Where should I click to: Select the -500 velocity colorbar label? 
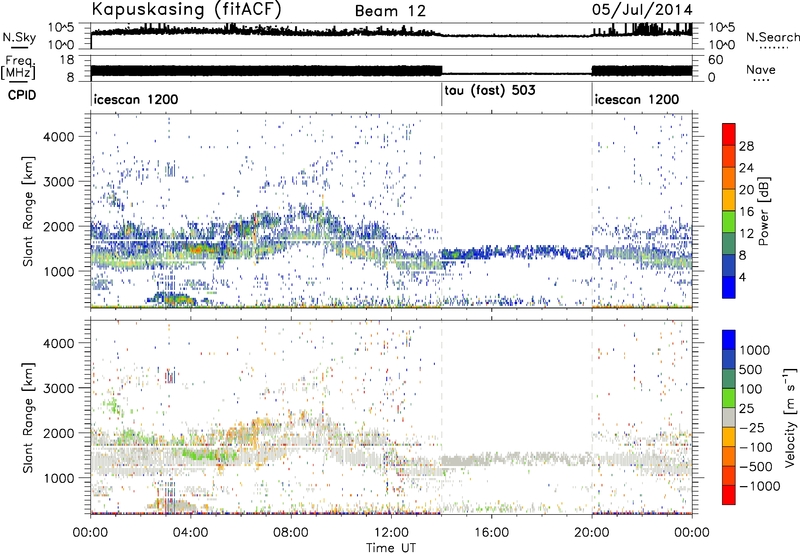pos(755,467)
